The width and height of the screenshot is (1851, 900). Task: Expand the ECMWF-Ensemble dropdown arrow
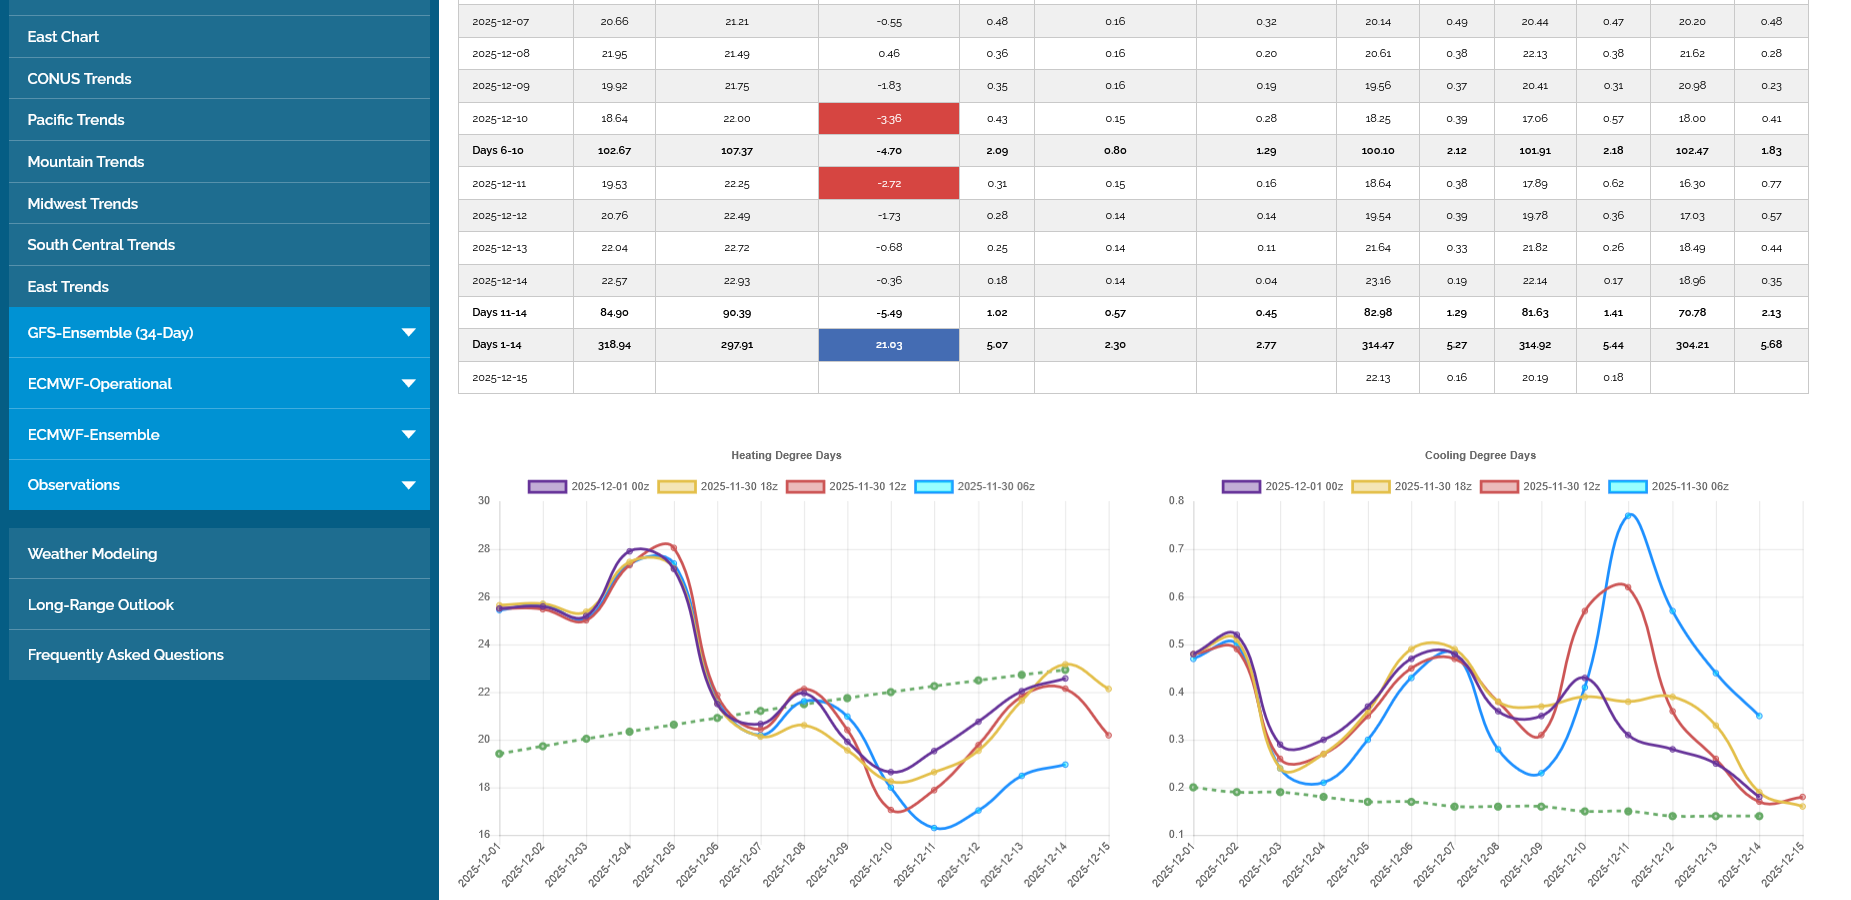[x=408, y=434]
